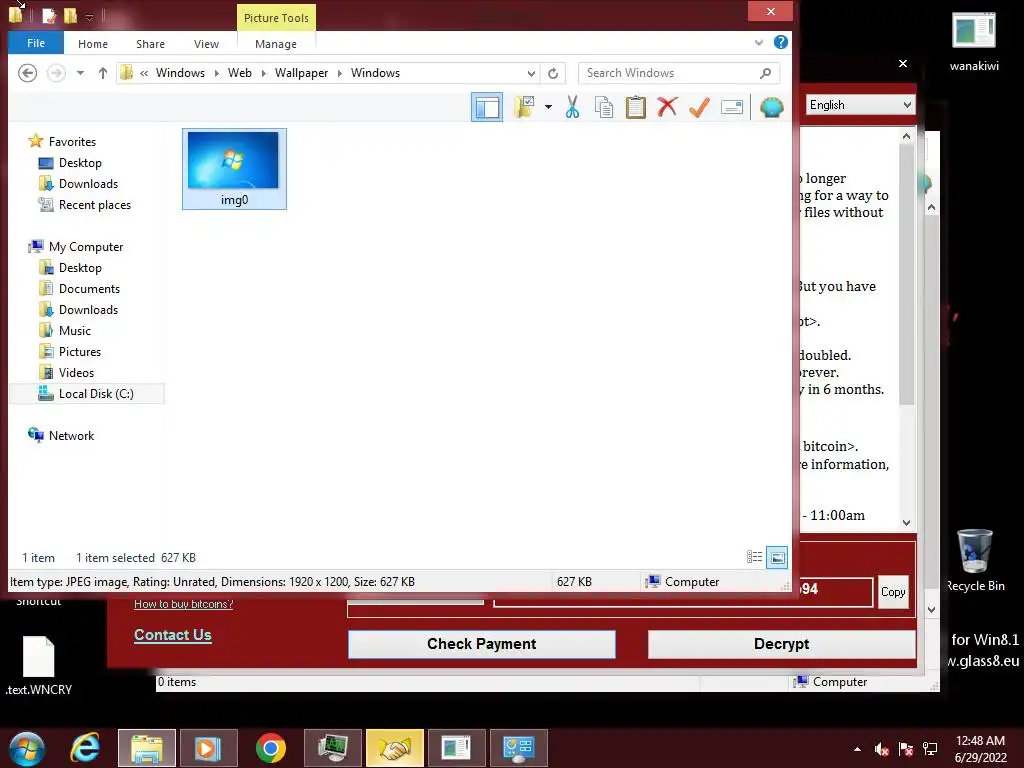Select Local Disk (C:) in navigation pane

pyautogui.click(x=88, y=394)
